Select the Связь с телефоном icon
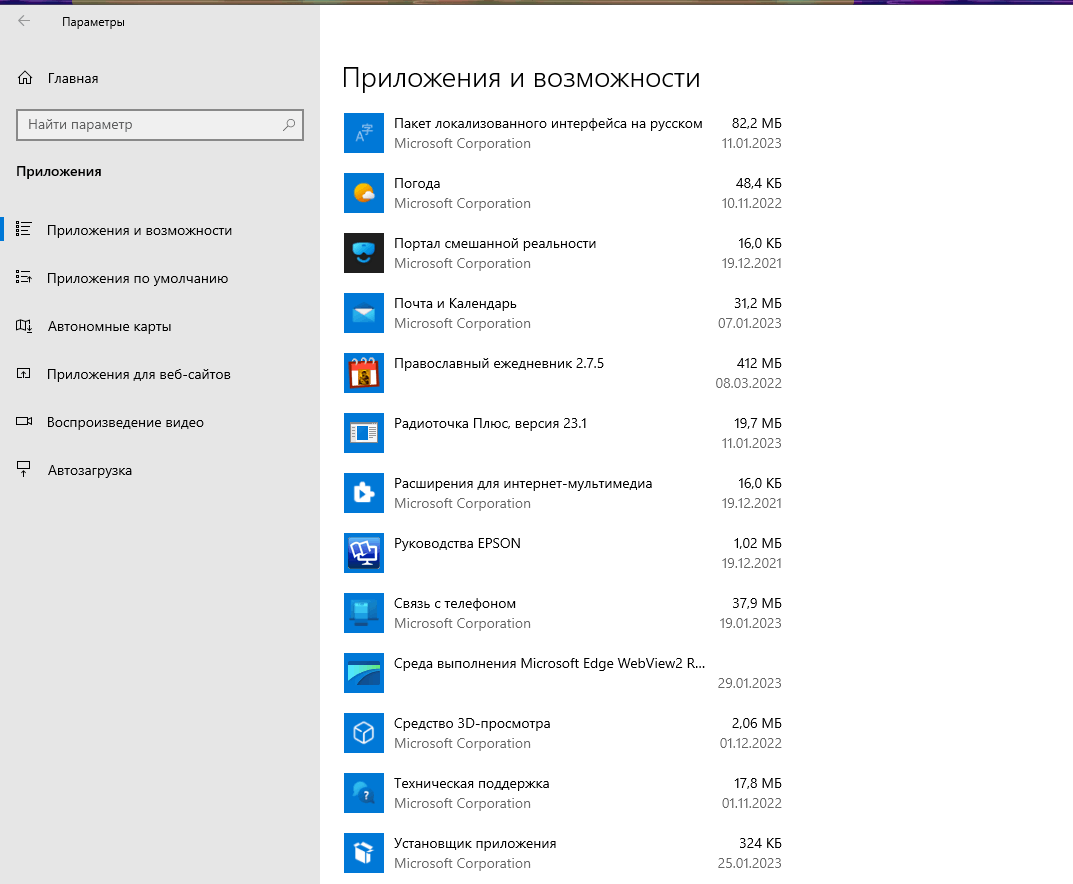The image size is (1073, 884). pyautogui.click(x=363, y=613)
